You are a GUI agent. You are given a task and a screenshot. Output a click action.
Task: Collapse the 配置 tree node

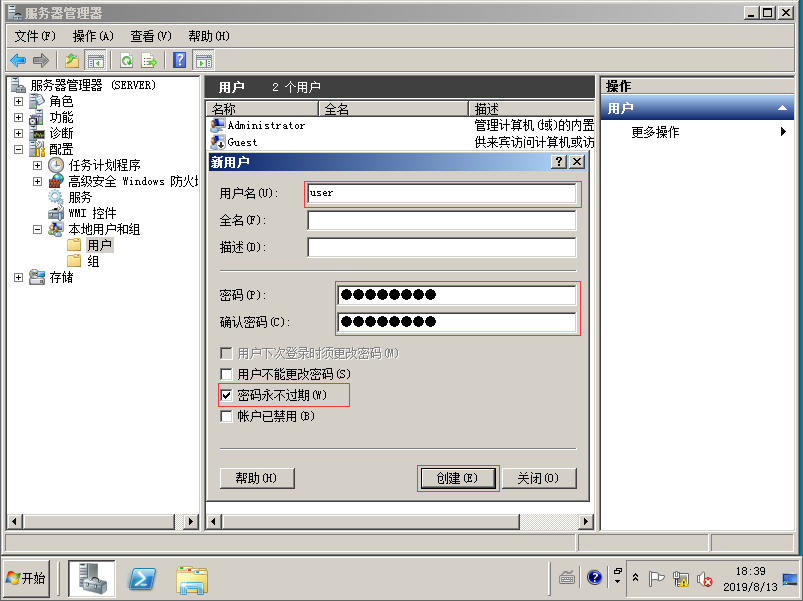tap(18, 149)
